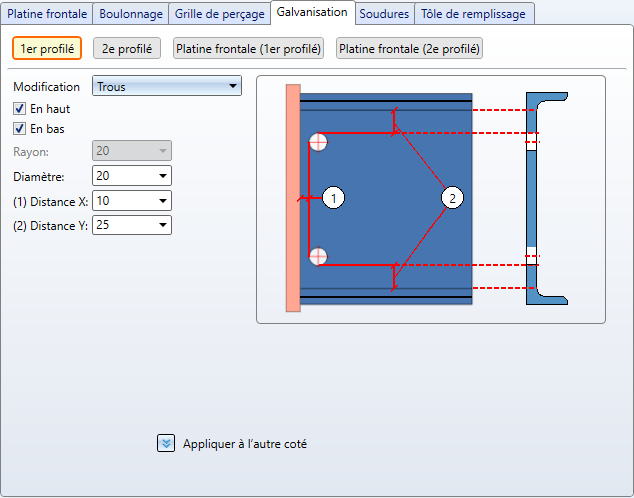The width and height of the screenshot is (634, 498).
Task: Click the marker 1 circle in diagram
Action: [334, 198]
